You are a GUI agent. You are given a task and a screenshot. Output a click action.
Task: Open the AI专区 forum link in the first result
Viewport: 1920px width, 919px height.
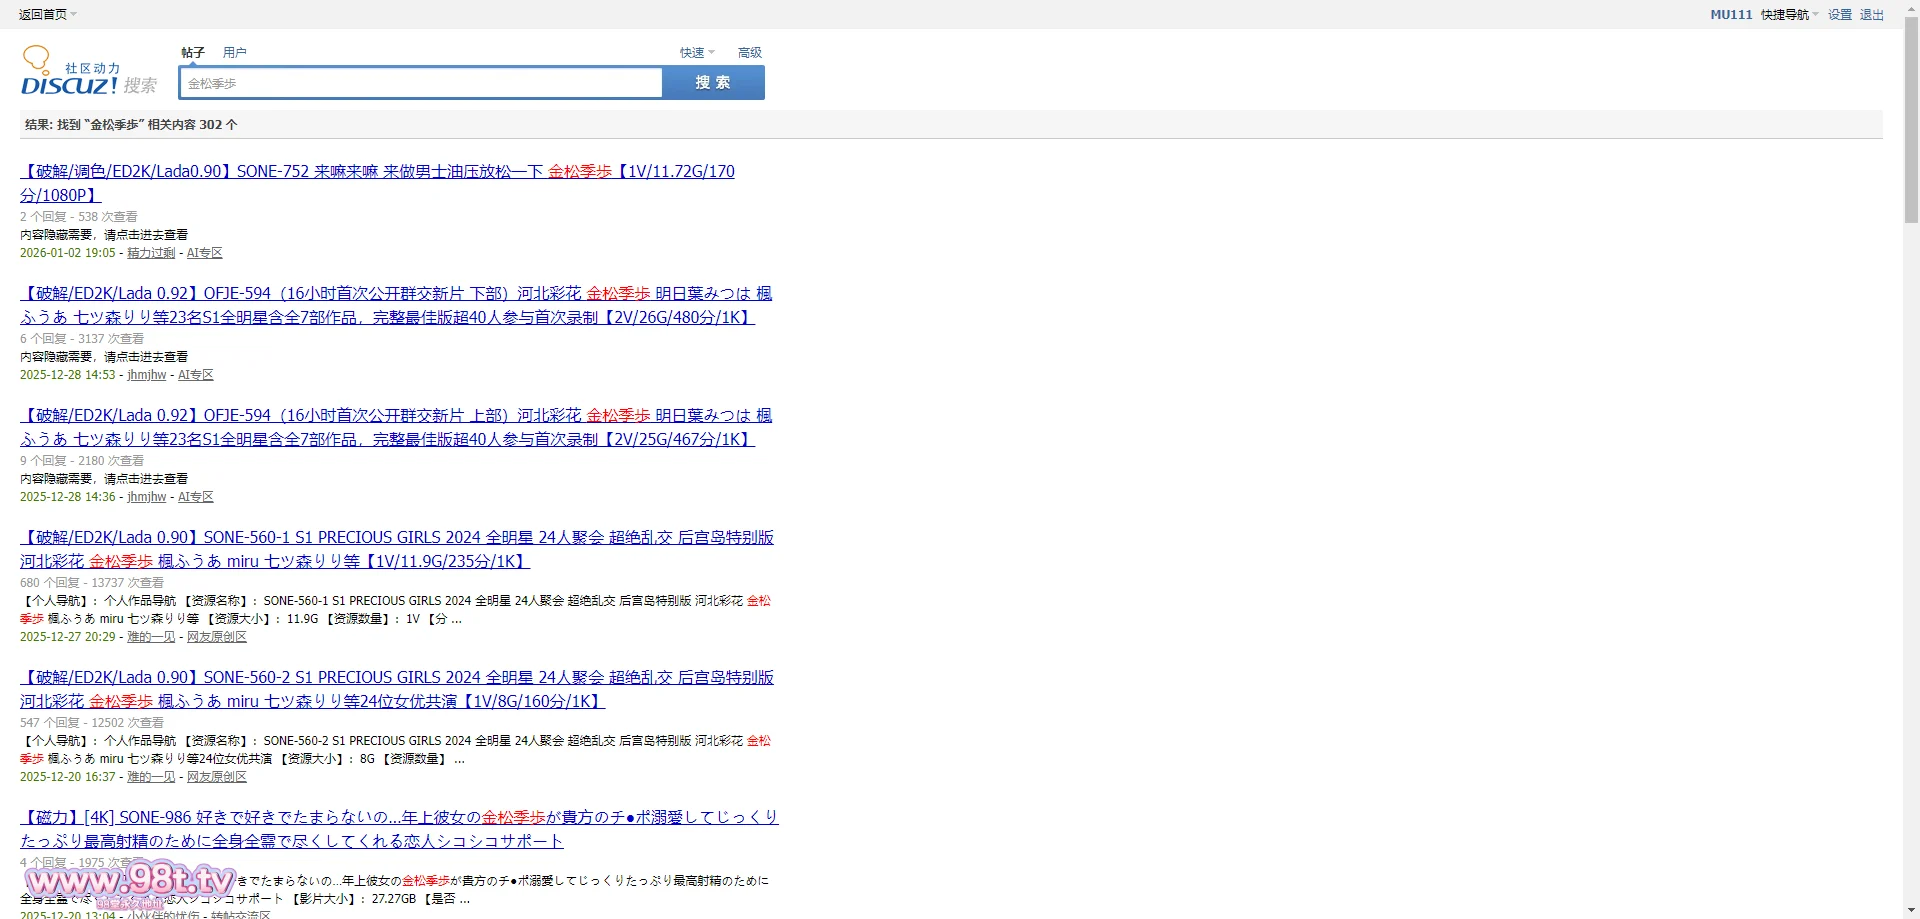coord(204,253)
